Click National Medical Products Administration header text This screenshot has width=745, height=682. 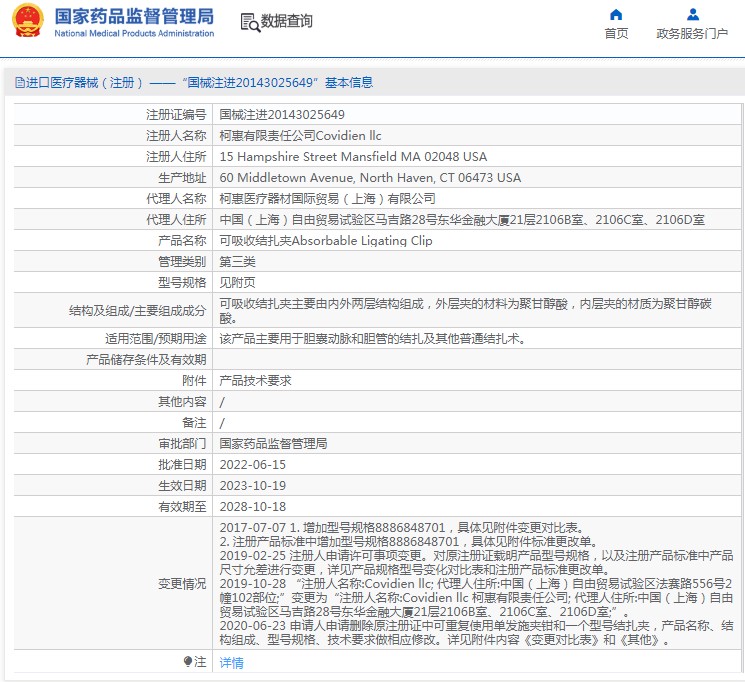point(133,33)
